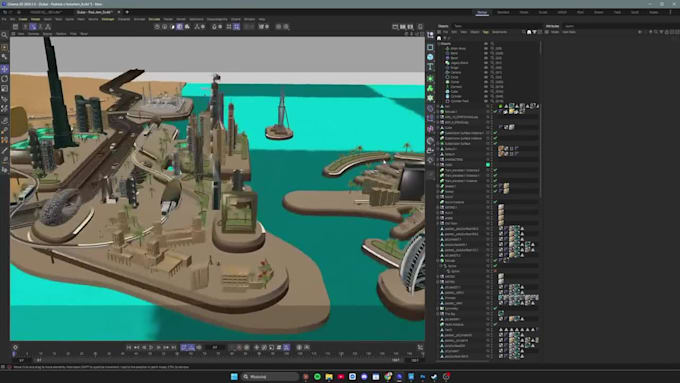This screenshot has height=383, width=680.
Task: Open the Window menu
Action: coord(249,19)
